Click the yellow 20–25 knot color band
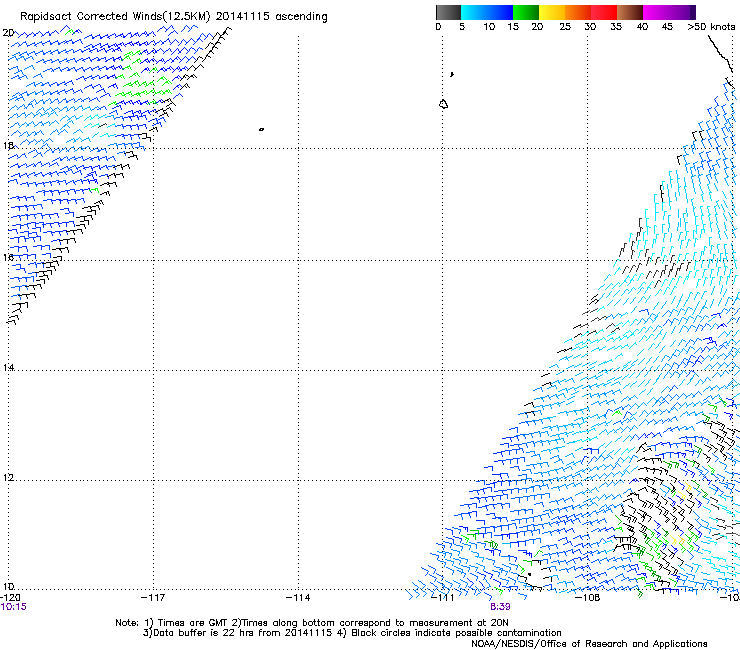Screen dimensions: 740x650 pyautogui.click(x=552, y=12)
